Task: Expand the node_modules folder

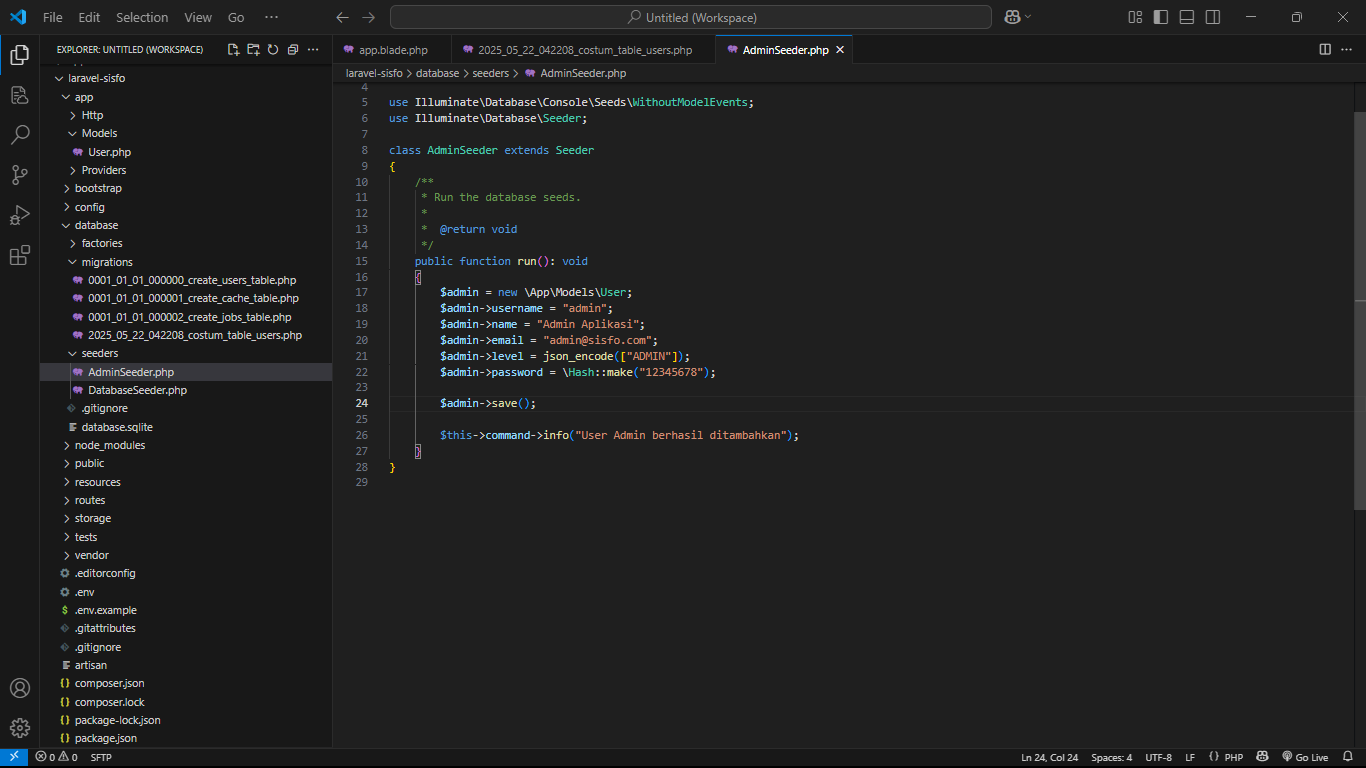Action: click(x=109, y=445)
